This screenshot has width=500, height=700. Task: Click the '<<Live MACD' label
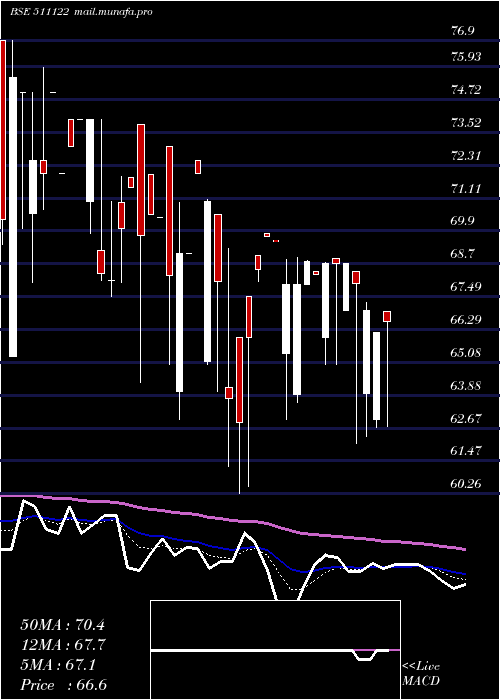pos(421,674)
